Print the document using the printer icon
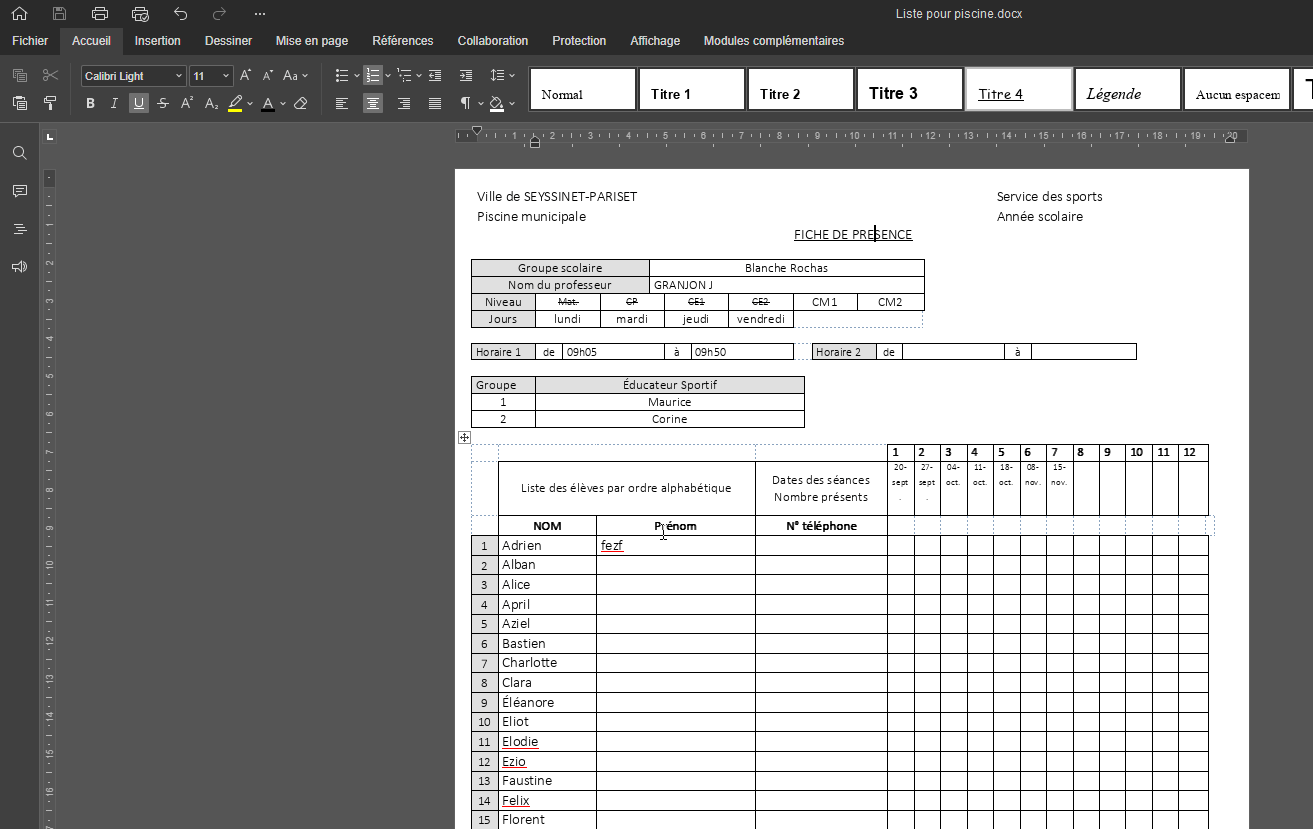Viewport: 1313px width, 829px height. pos(100,14)
